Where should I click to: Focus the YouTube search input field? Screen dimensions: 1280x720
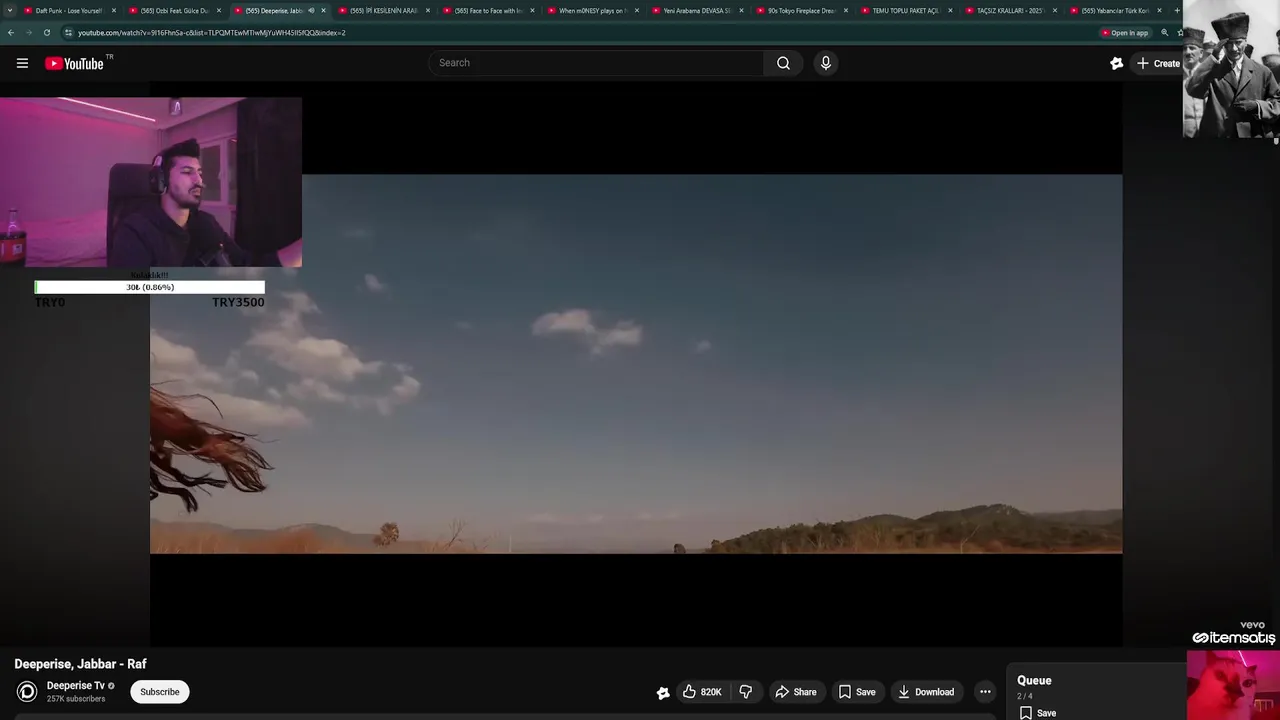pyautogui.click(x=597, y=63)
